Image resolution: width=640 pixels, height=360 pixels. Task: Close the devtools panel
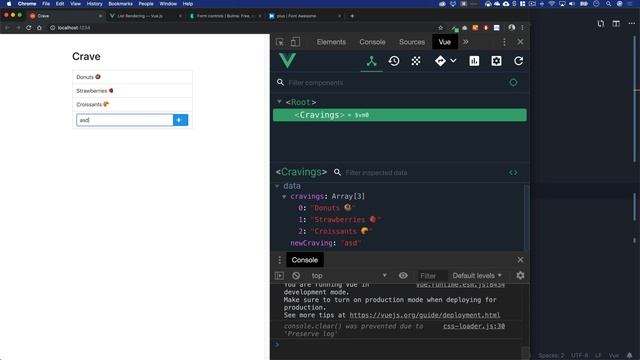coord(520,42)
